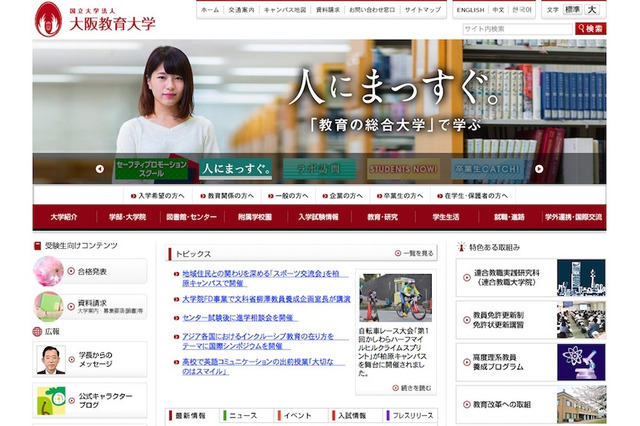The image size is (640, 426).
Task: Open 教育改革への取組 feature card
Action: [531, 404]
